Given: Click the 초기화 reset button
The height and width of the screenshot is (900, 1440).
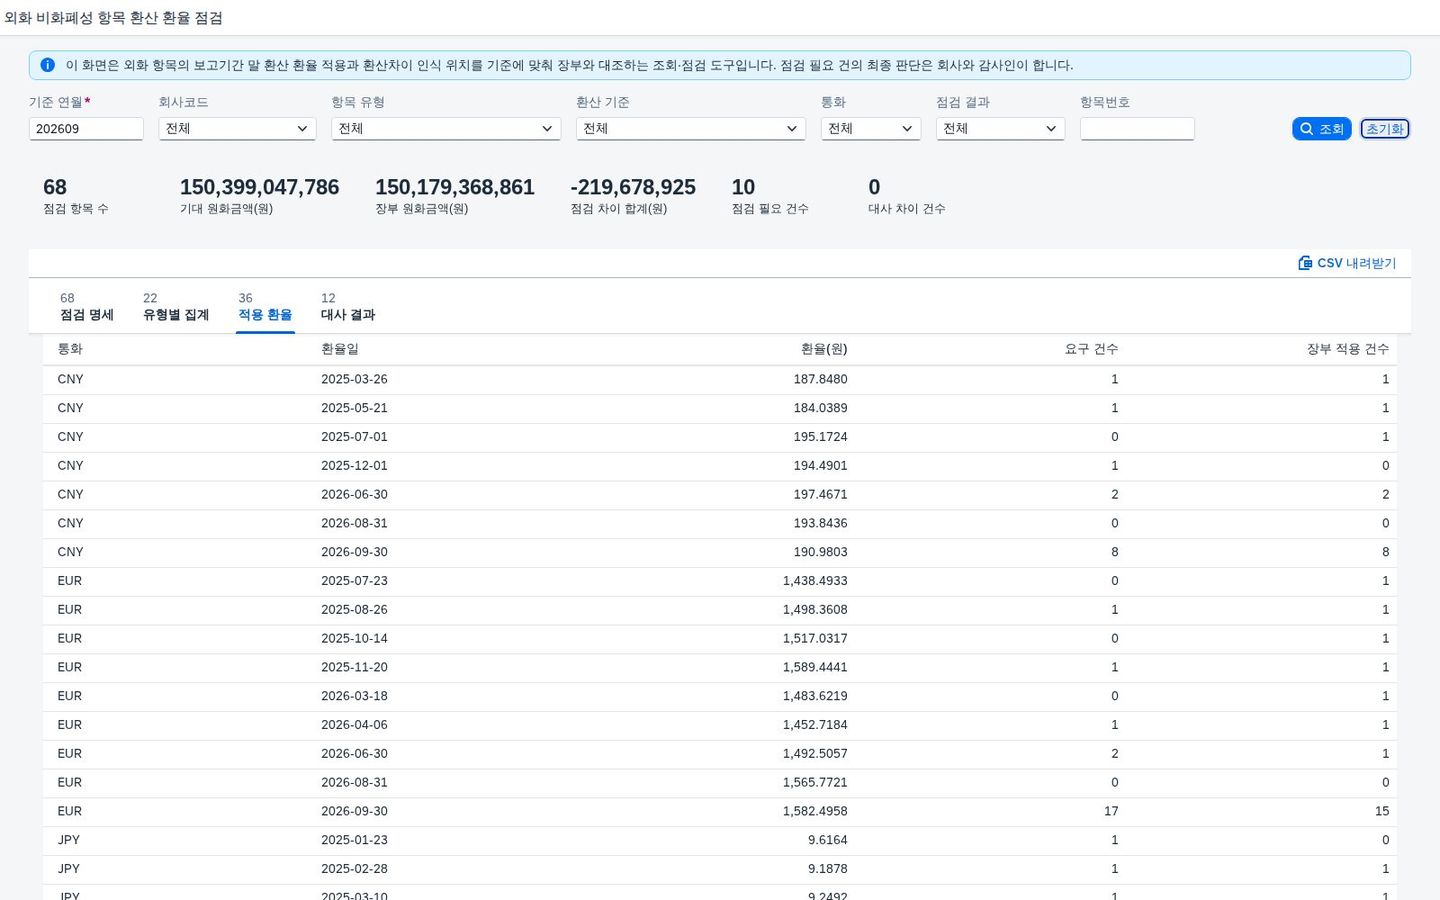Looking at the screenshot, I should (1385, 129).
